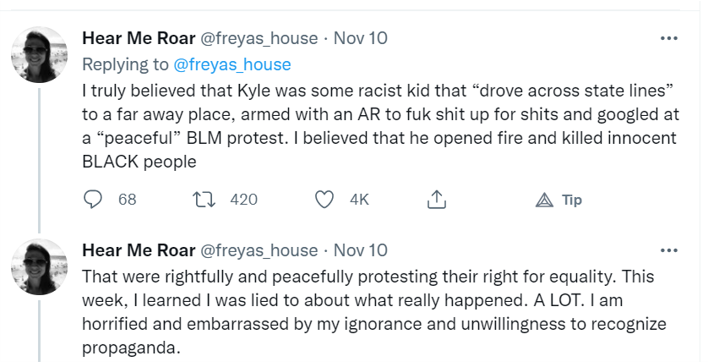This screenshot has width=708, height=362.
Task: Click second tweet's profile avatar
Action: click(x=39, y=267)
